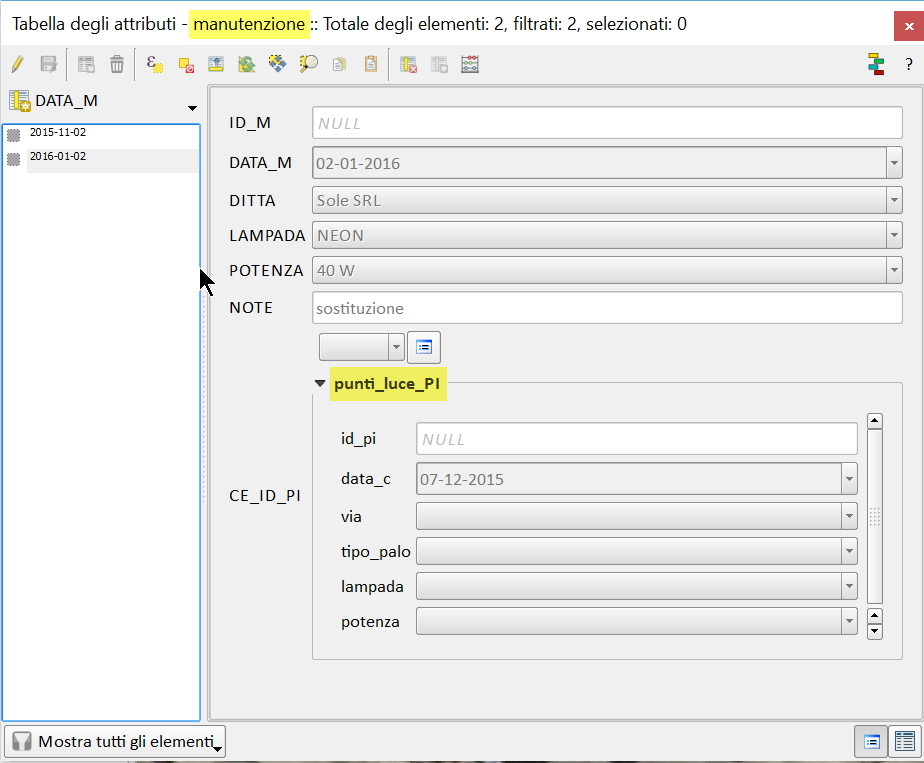Open the DATA_M column preview menu

[x=191, y=108]
